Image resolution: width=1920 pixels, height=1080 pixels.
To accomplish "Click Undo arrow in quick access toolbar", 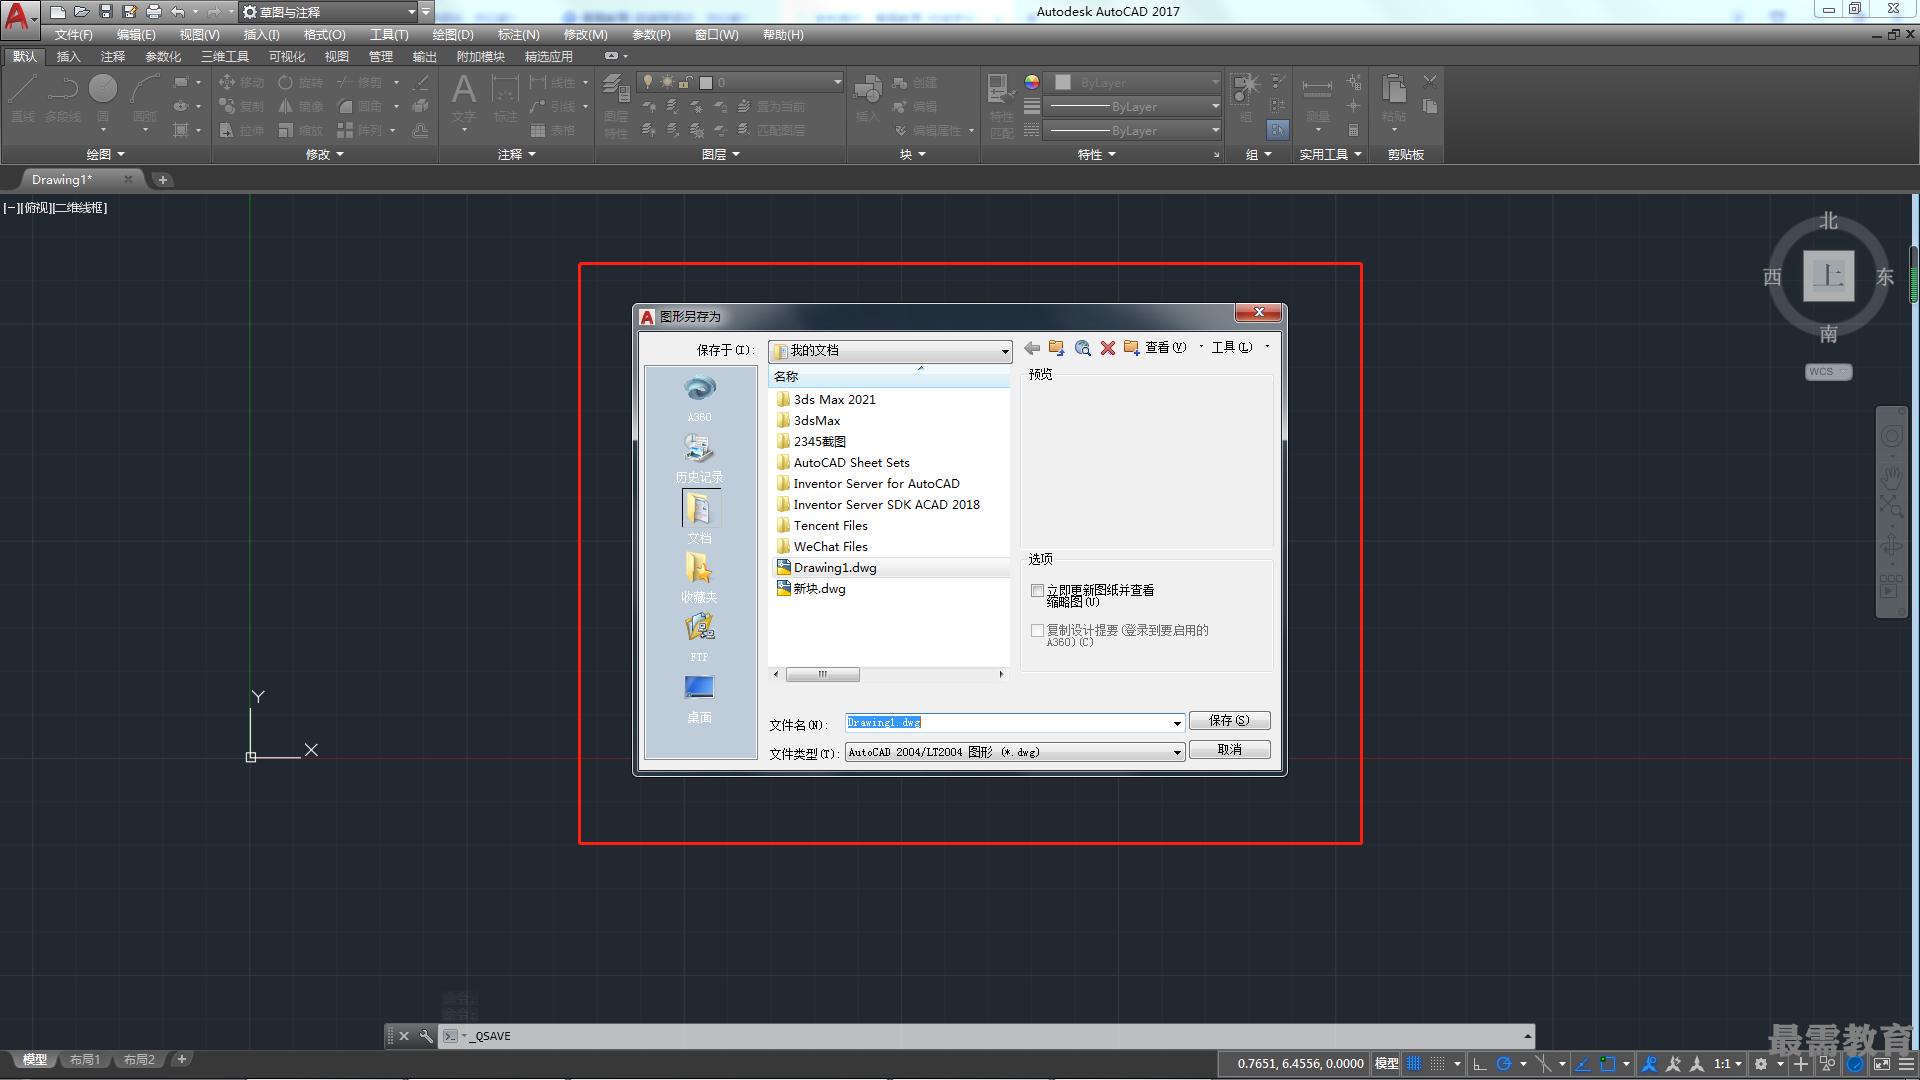I will [x=178, y=12].
